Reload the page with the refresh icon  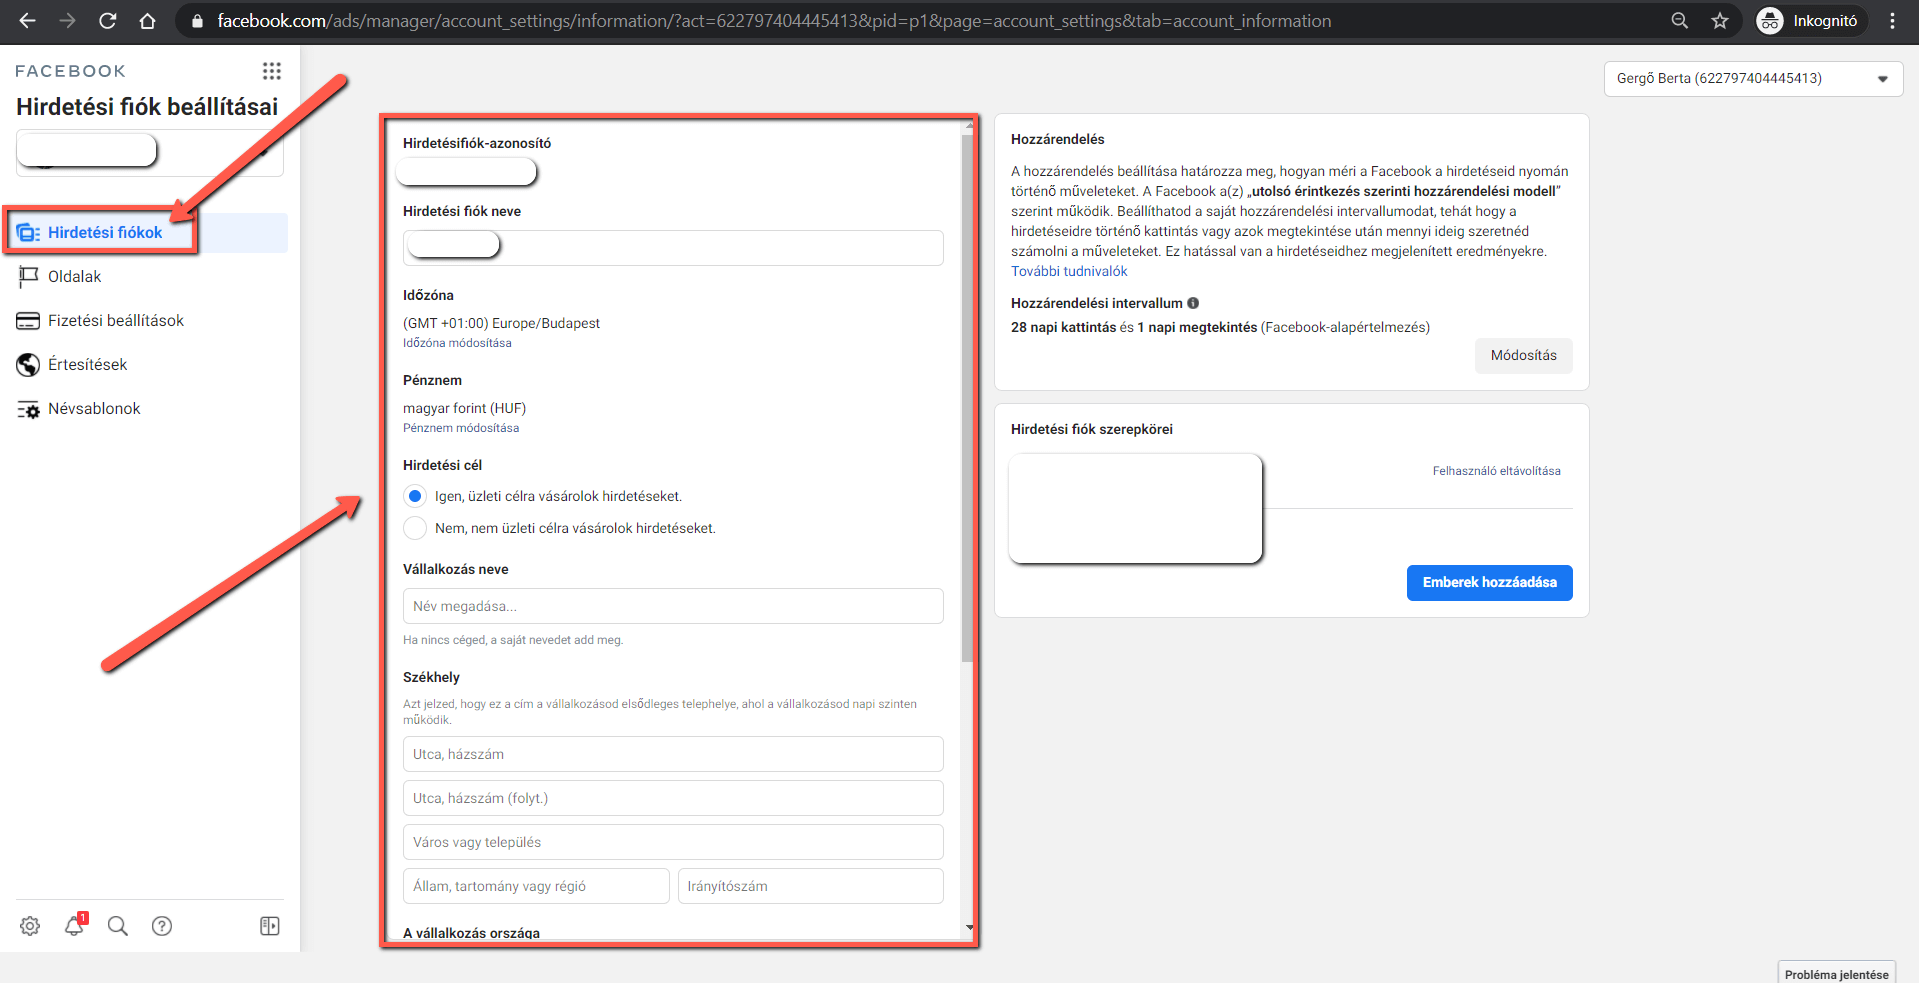point(108,21)
